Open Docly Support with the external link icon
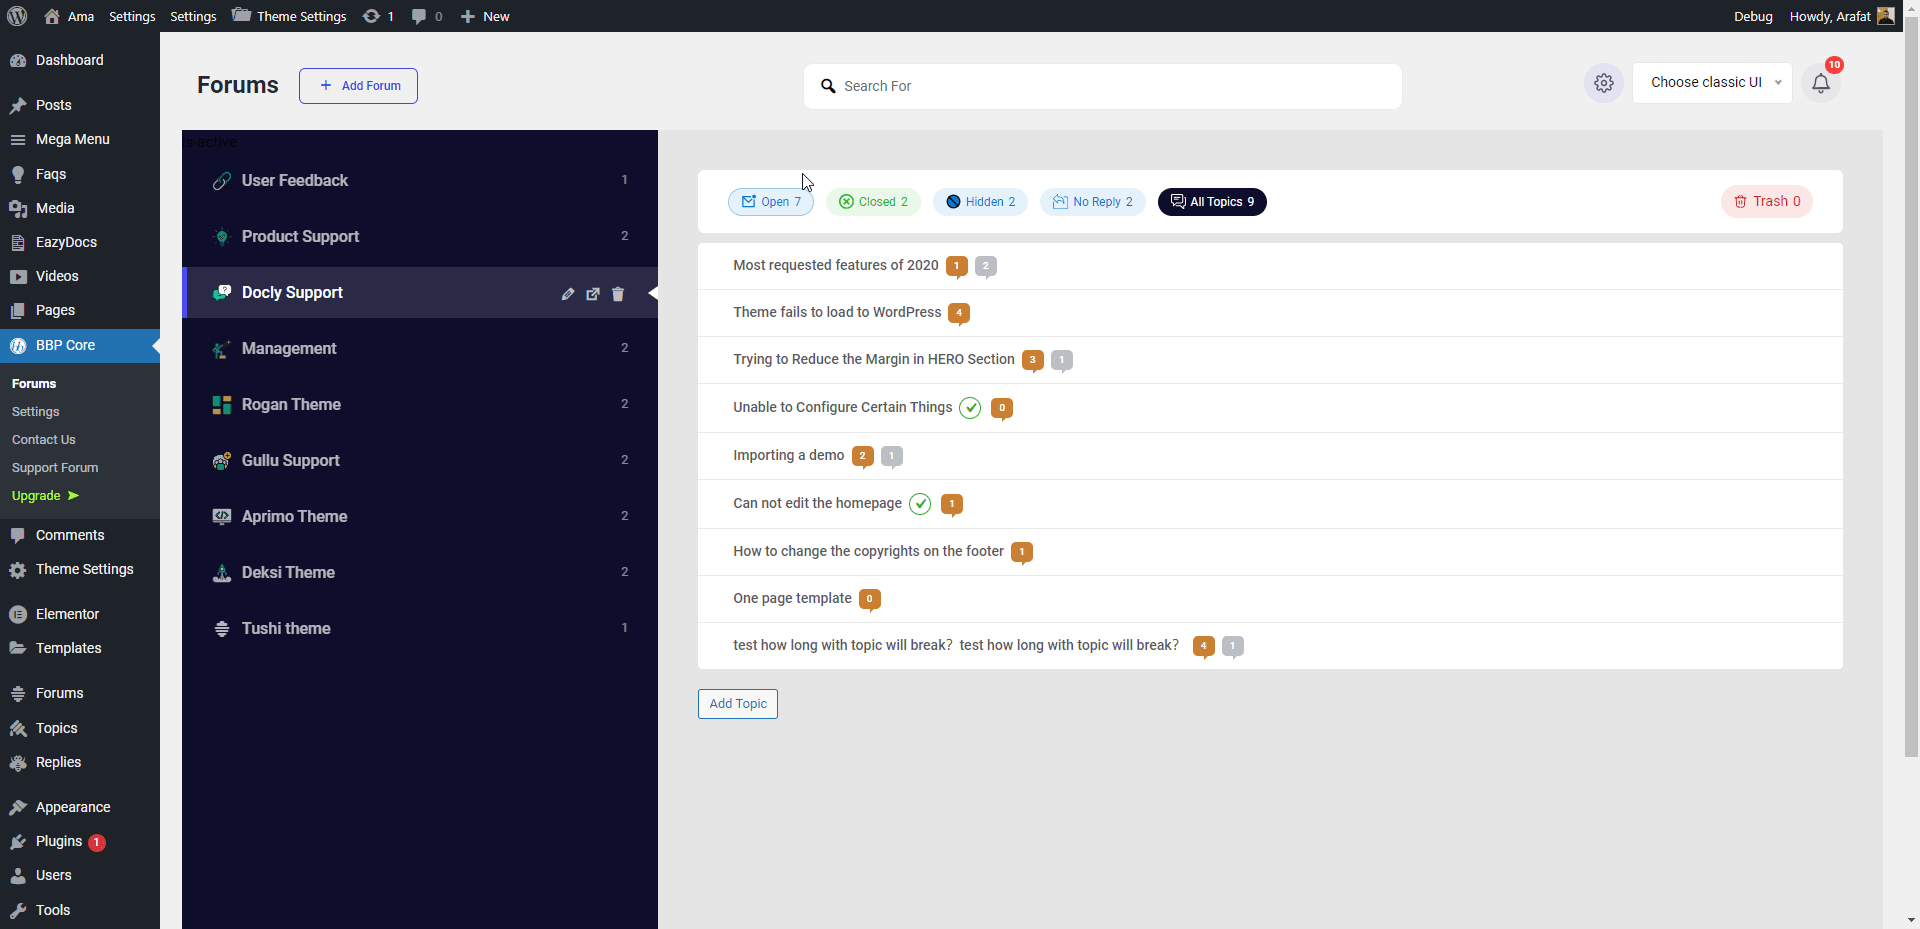 pyautogui.click(x=593, y=294)
